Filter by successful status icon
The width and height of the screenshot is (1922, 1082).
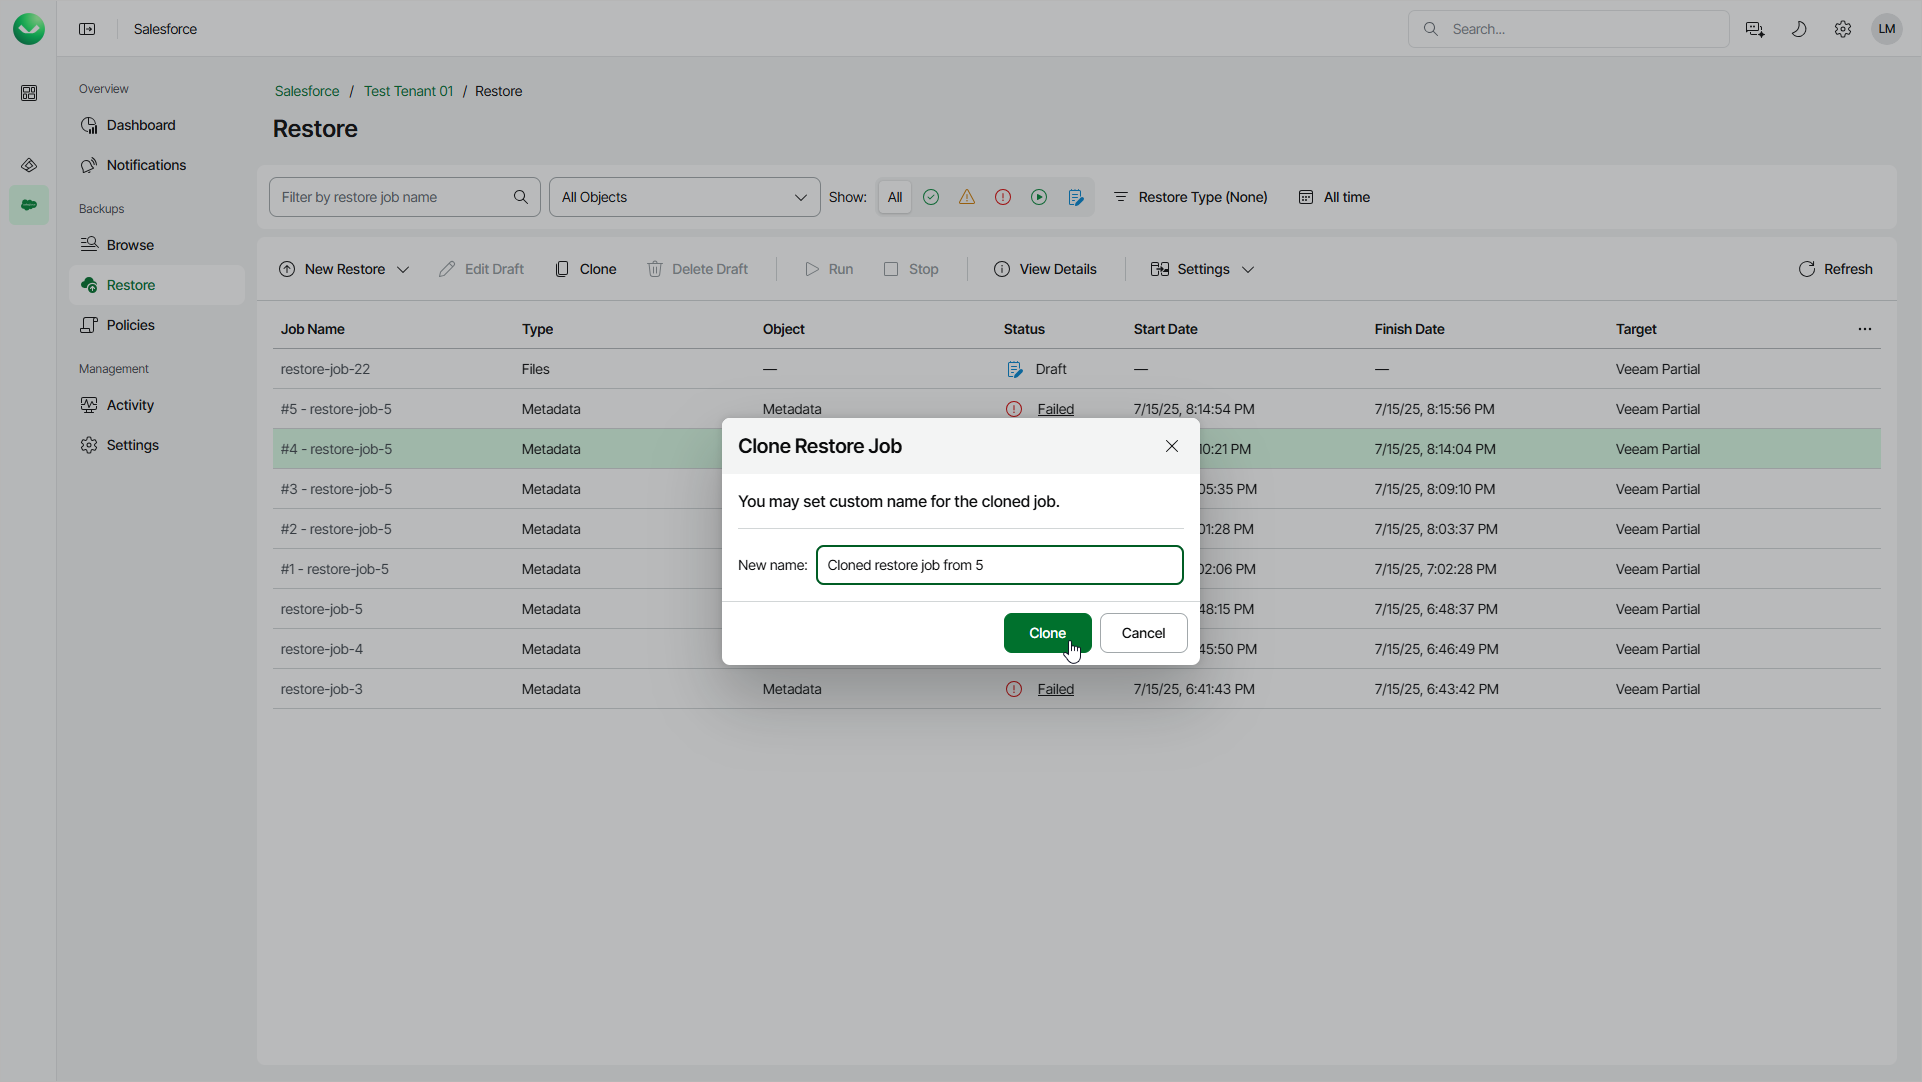pyautogui.click(x=931, y=197)
